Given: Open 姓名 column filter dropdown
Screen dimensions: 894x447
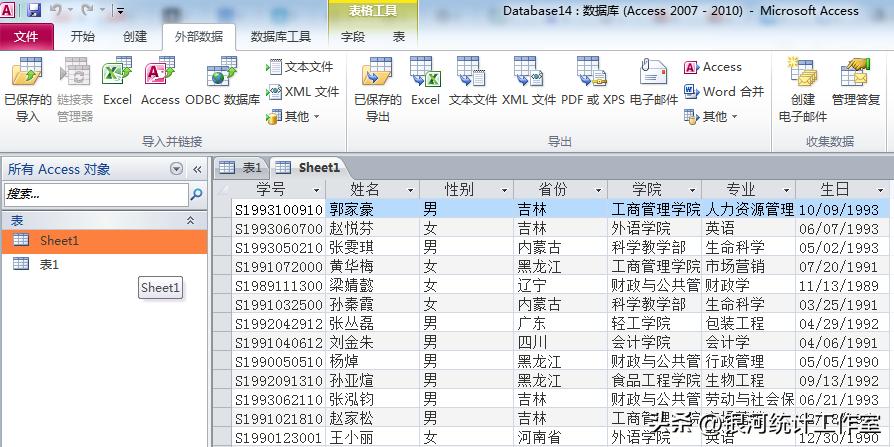Looking at the screenshot, I should (x=410, y=190).
